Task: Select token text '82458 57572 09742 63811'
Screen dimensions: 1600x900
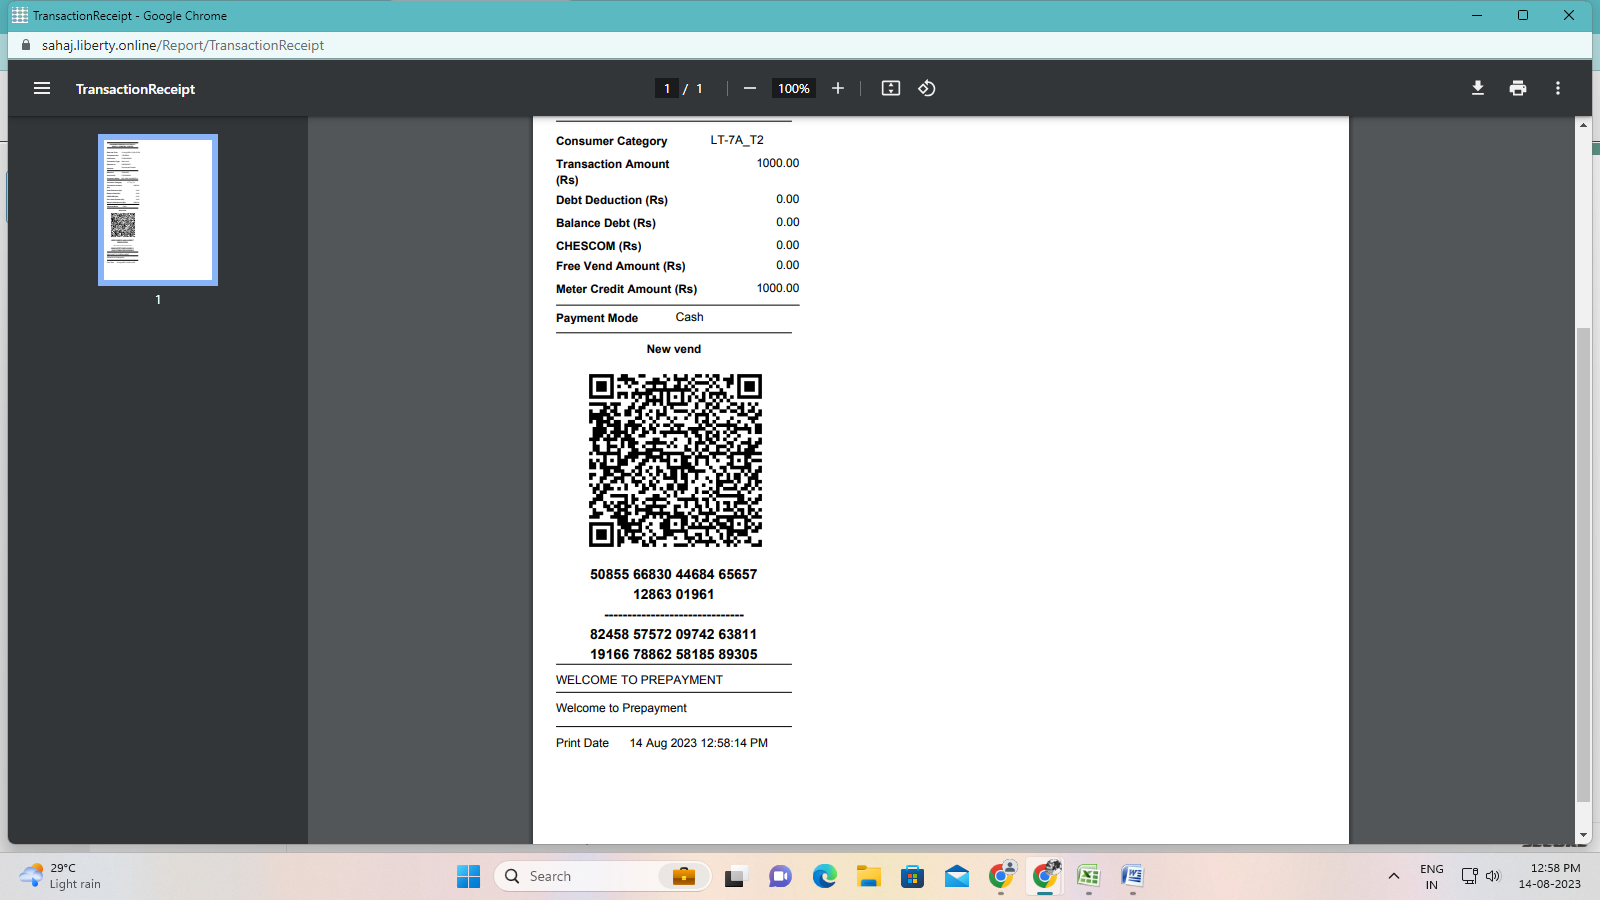Action: tap(674, 634)
